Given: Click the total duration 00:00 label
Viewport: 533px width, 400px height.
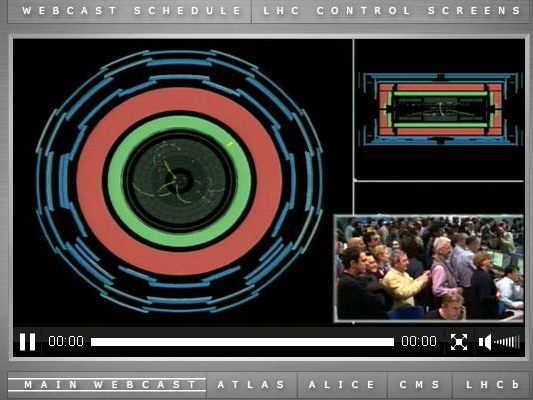Looking at the screenshot, I should tap(419, 341).
